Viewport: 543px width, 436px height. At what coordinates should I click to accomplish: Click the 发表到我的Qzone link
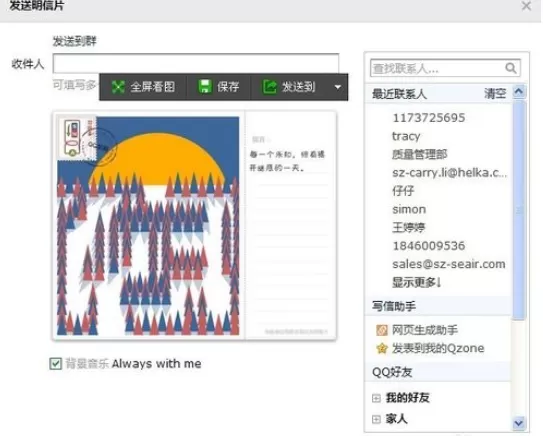pos(438,348)
